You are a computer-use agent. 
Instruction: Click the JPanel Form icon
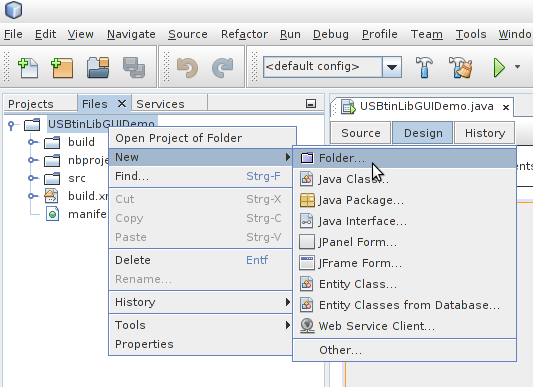tap(307, 242)
